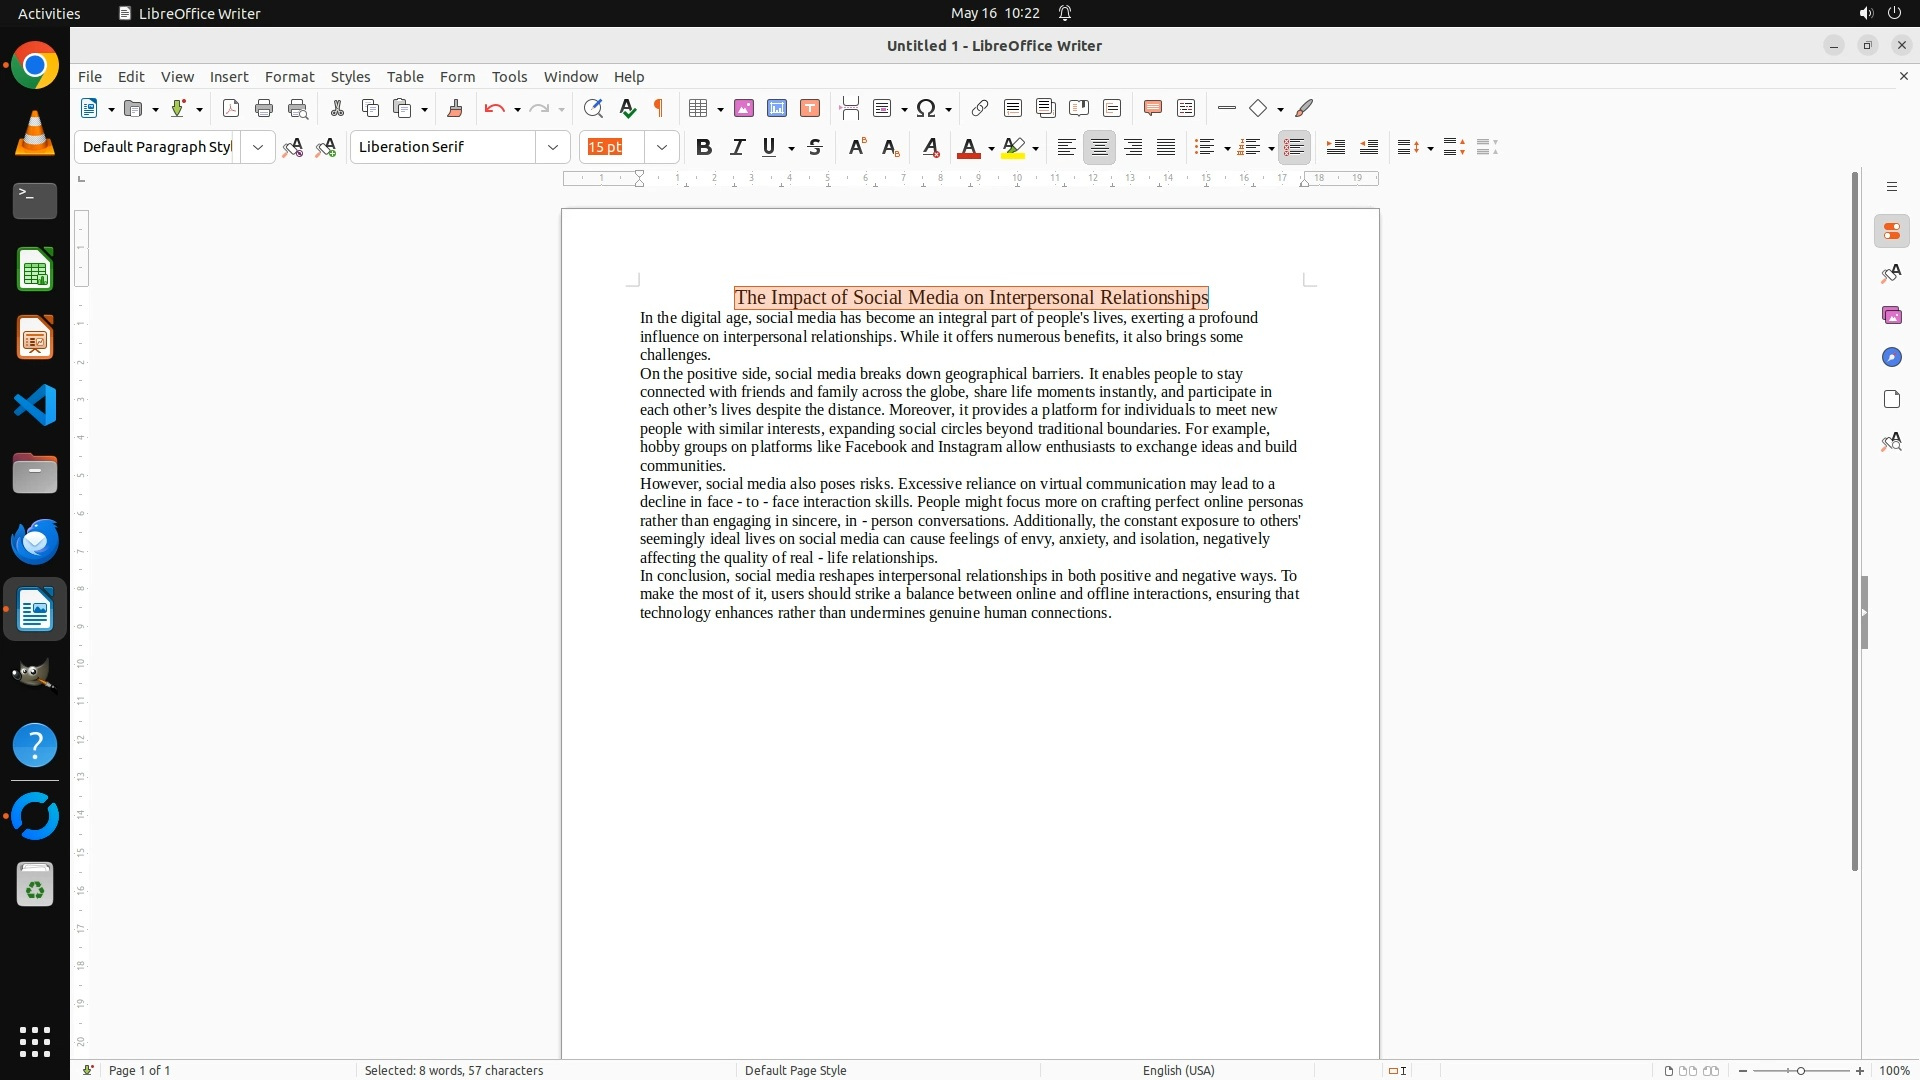Click the zoom slider in status bar
This screenshot has width=1920, height=1080.
pyautogui.click(x=1801, y=1070)
